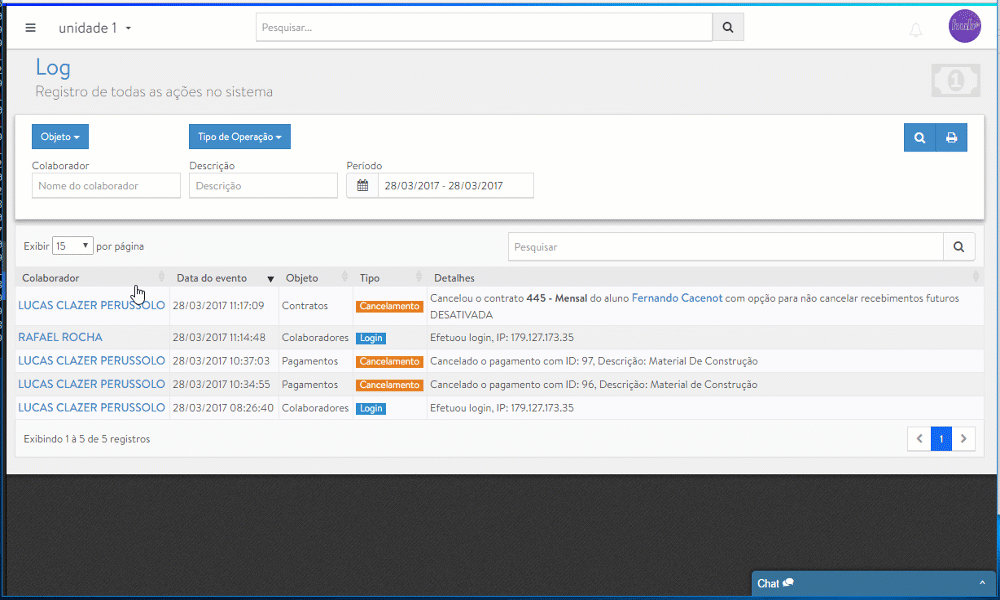Expand the Chat panel
The height and width of the screenshot is (600, 1000).
[x=873, y=583]
